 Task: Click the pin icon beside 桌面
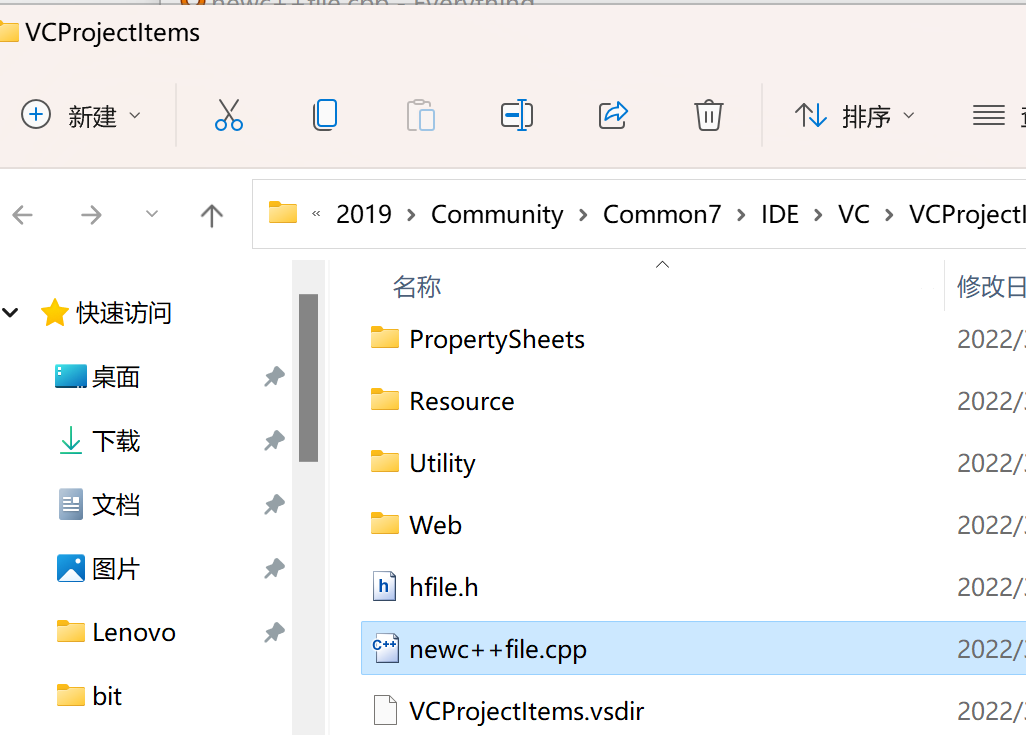(x=274, y=377)
